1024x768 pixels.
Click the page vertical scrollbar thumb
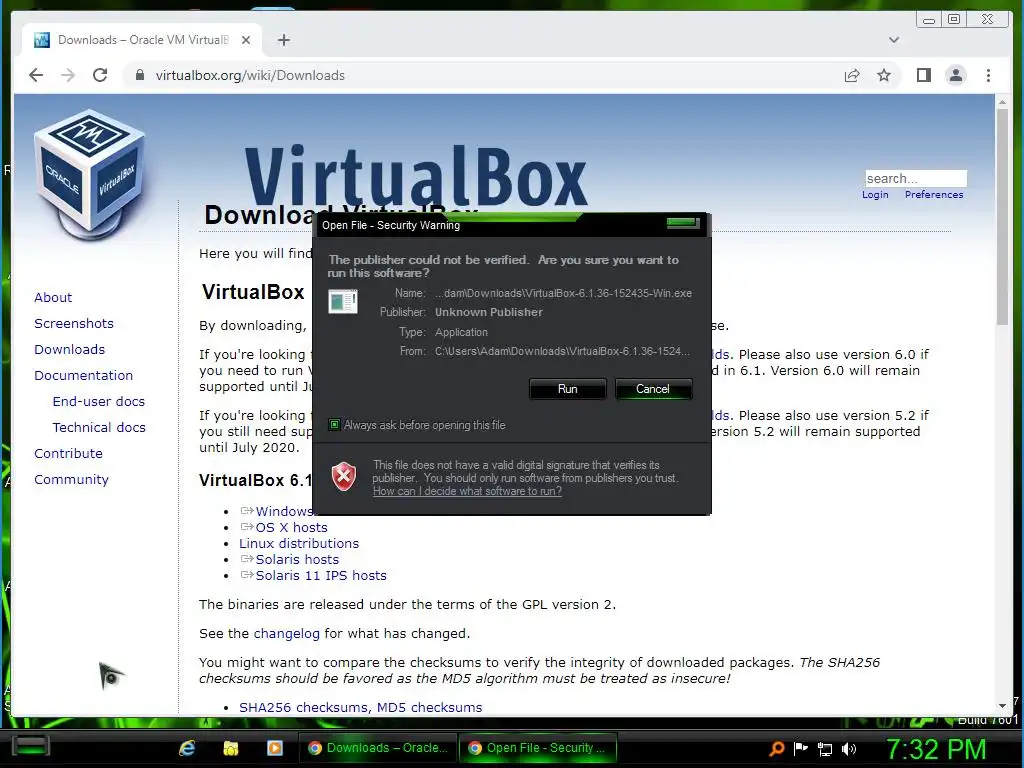click(1002, 216)
